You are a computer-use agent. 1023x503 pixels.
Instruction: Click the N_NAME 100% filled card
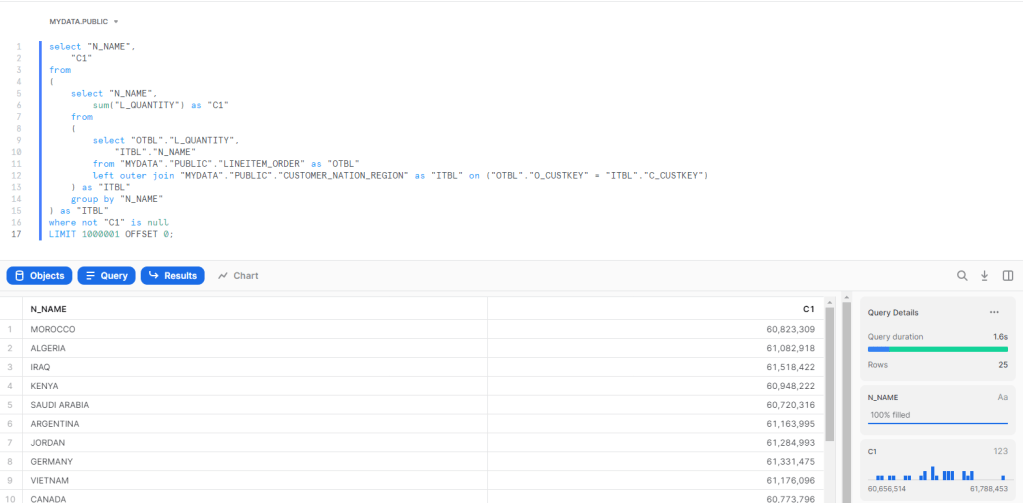(x=937, y=414)
